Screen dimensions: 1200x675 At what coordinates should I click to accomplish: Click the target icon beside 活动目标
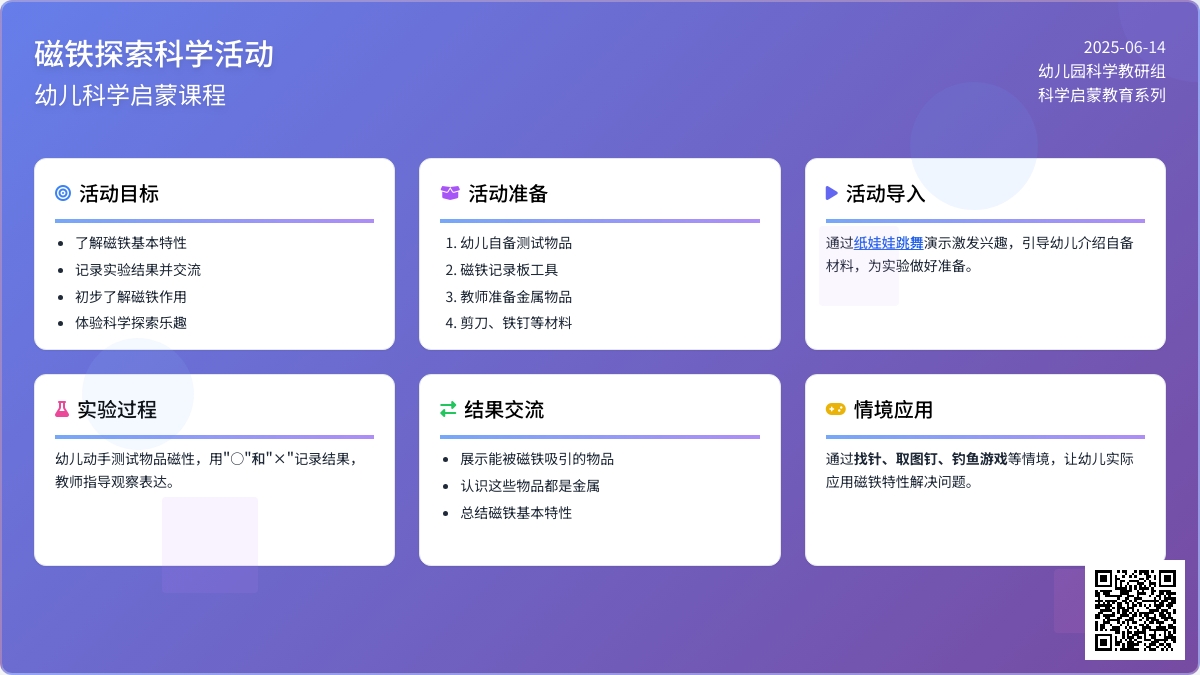pos(63,193)
